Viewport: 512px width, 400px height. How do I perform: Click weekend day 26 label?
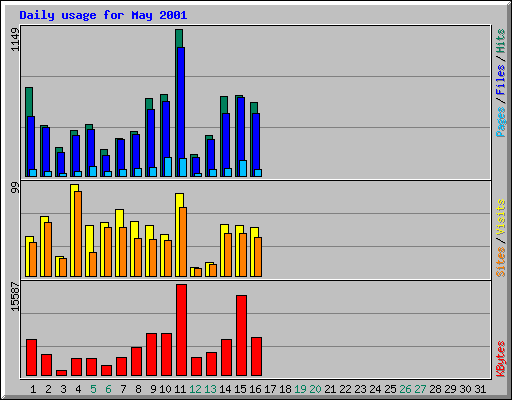pos(405,389)
